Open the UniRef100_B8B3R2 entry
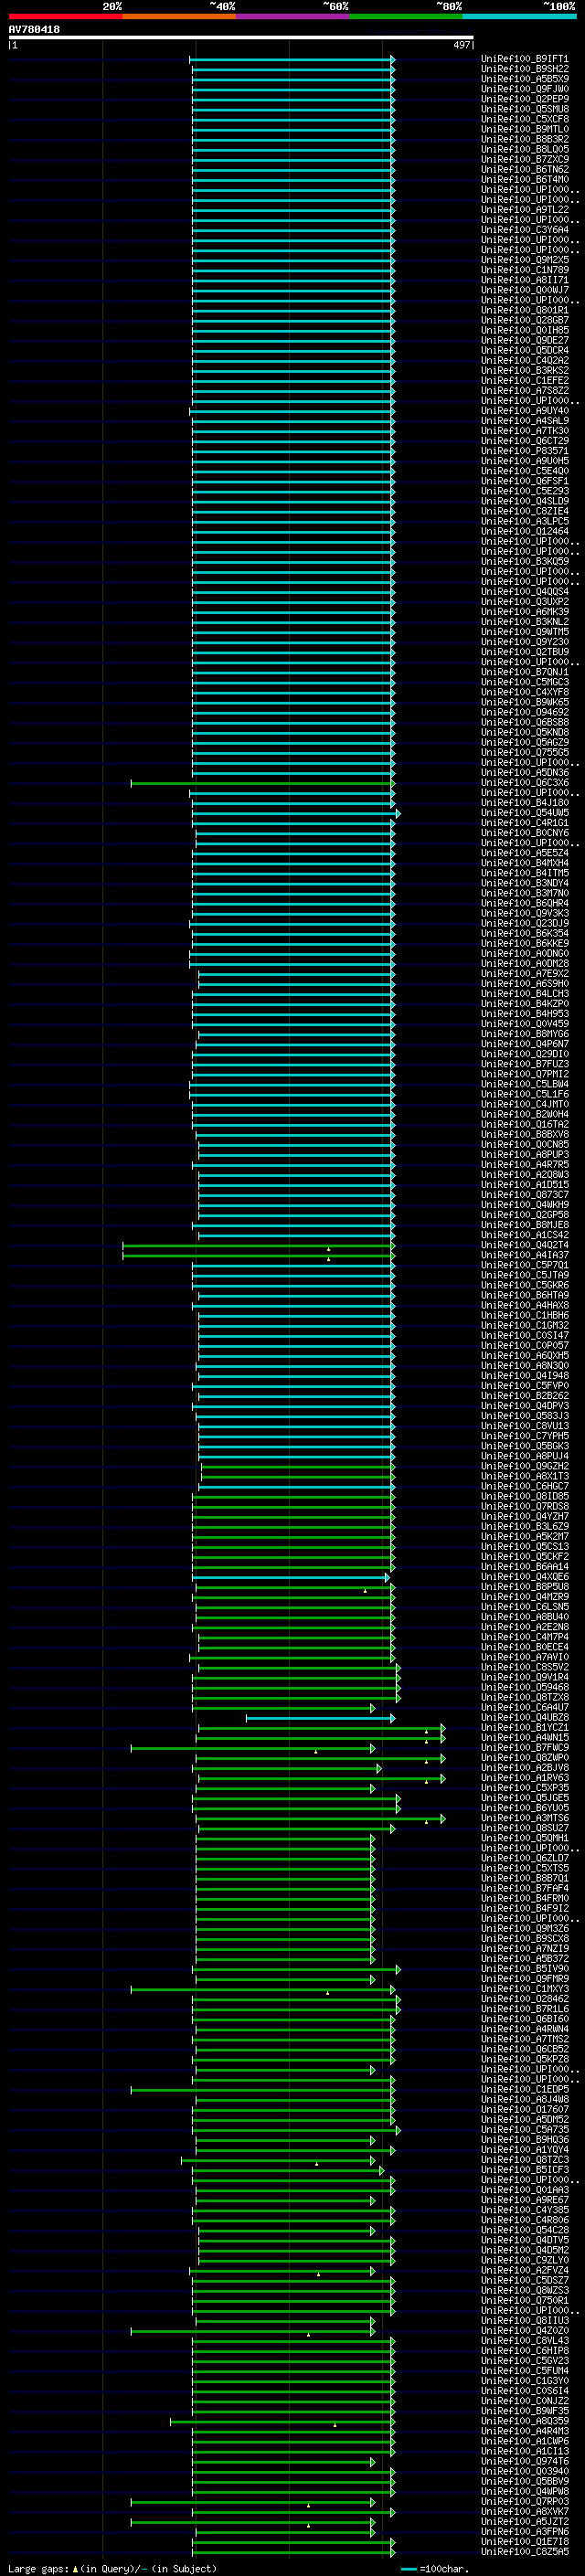This screenshot has height=2576, width=585. pyautogui.click(x=525, y=139)
